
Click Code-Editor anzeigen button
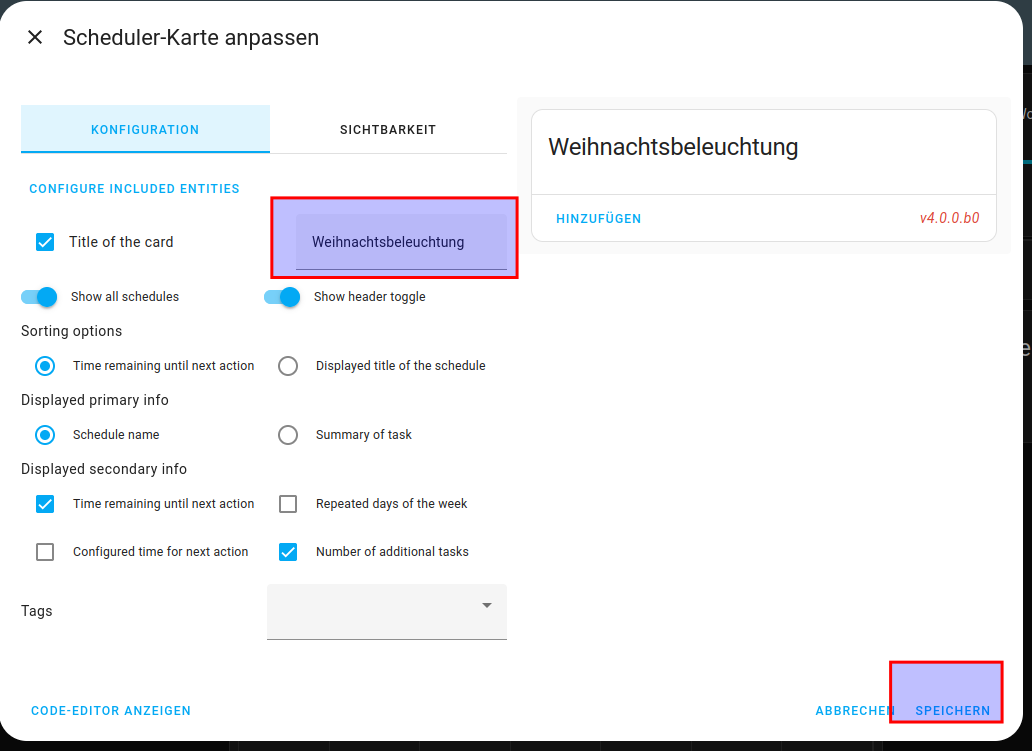click(x=111, y=711)
